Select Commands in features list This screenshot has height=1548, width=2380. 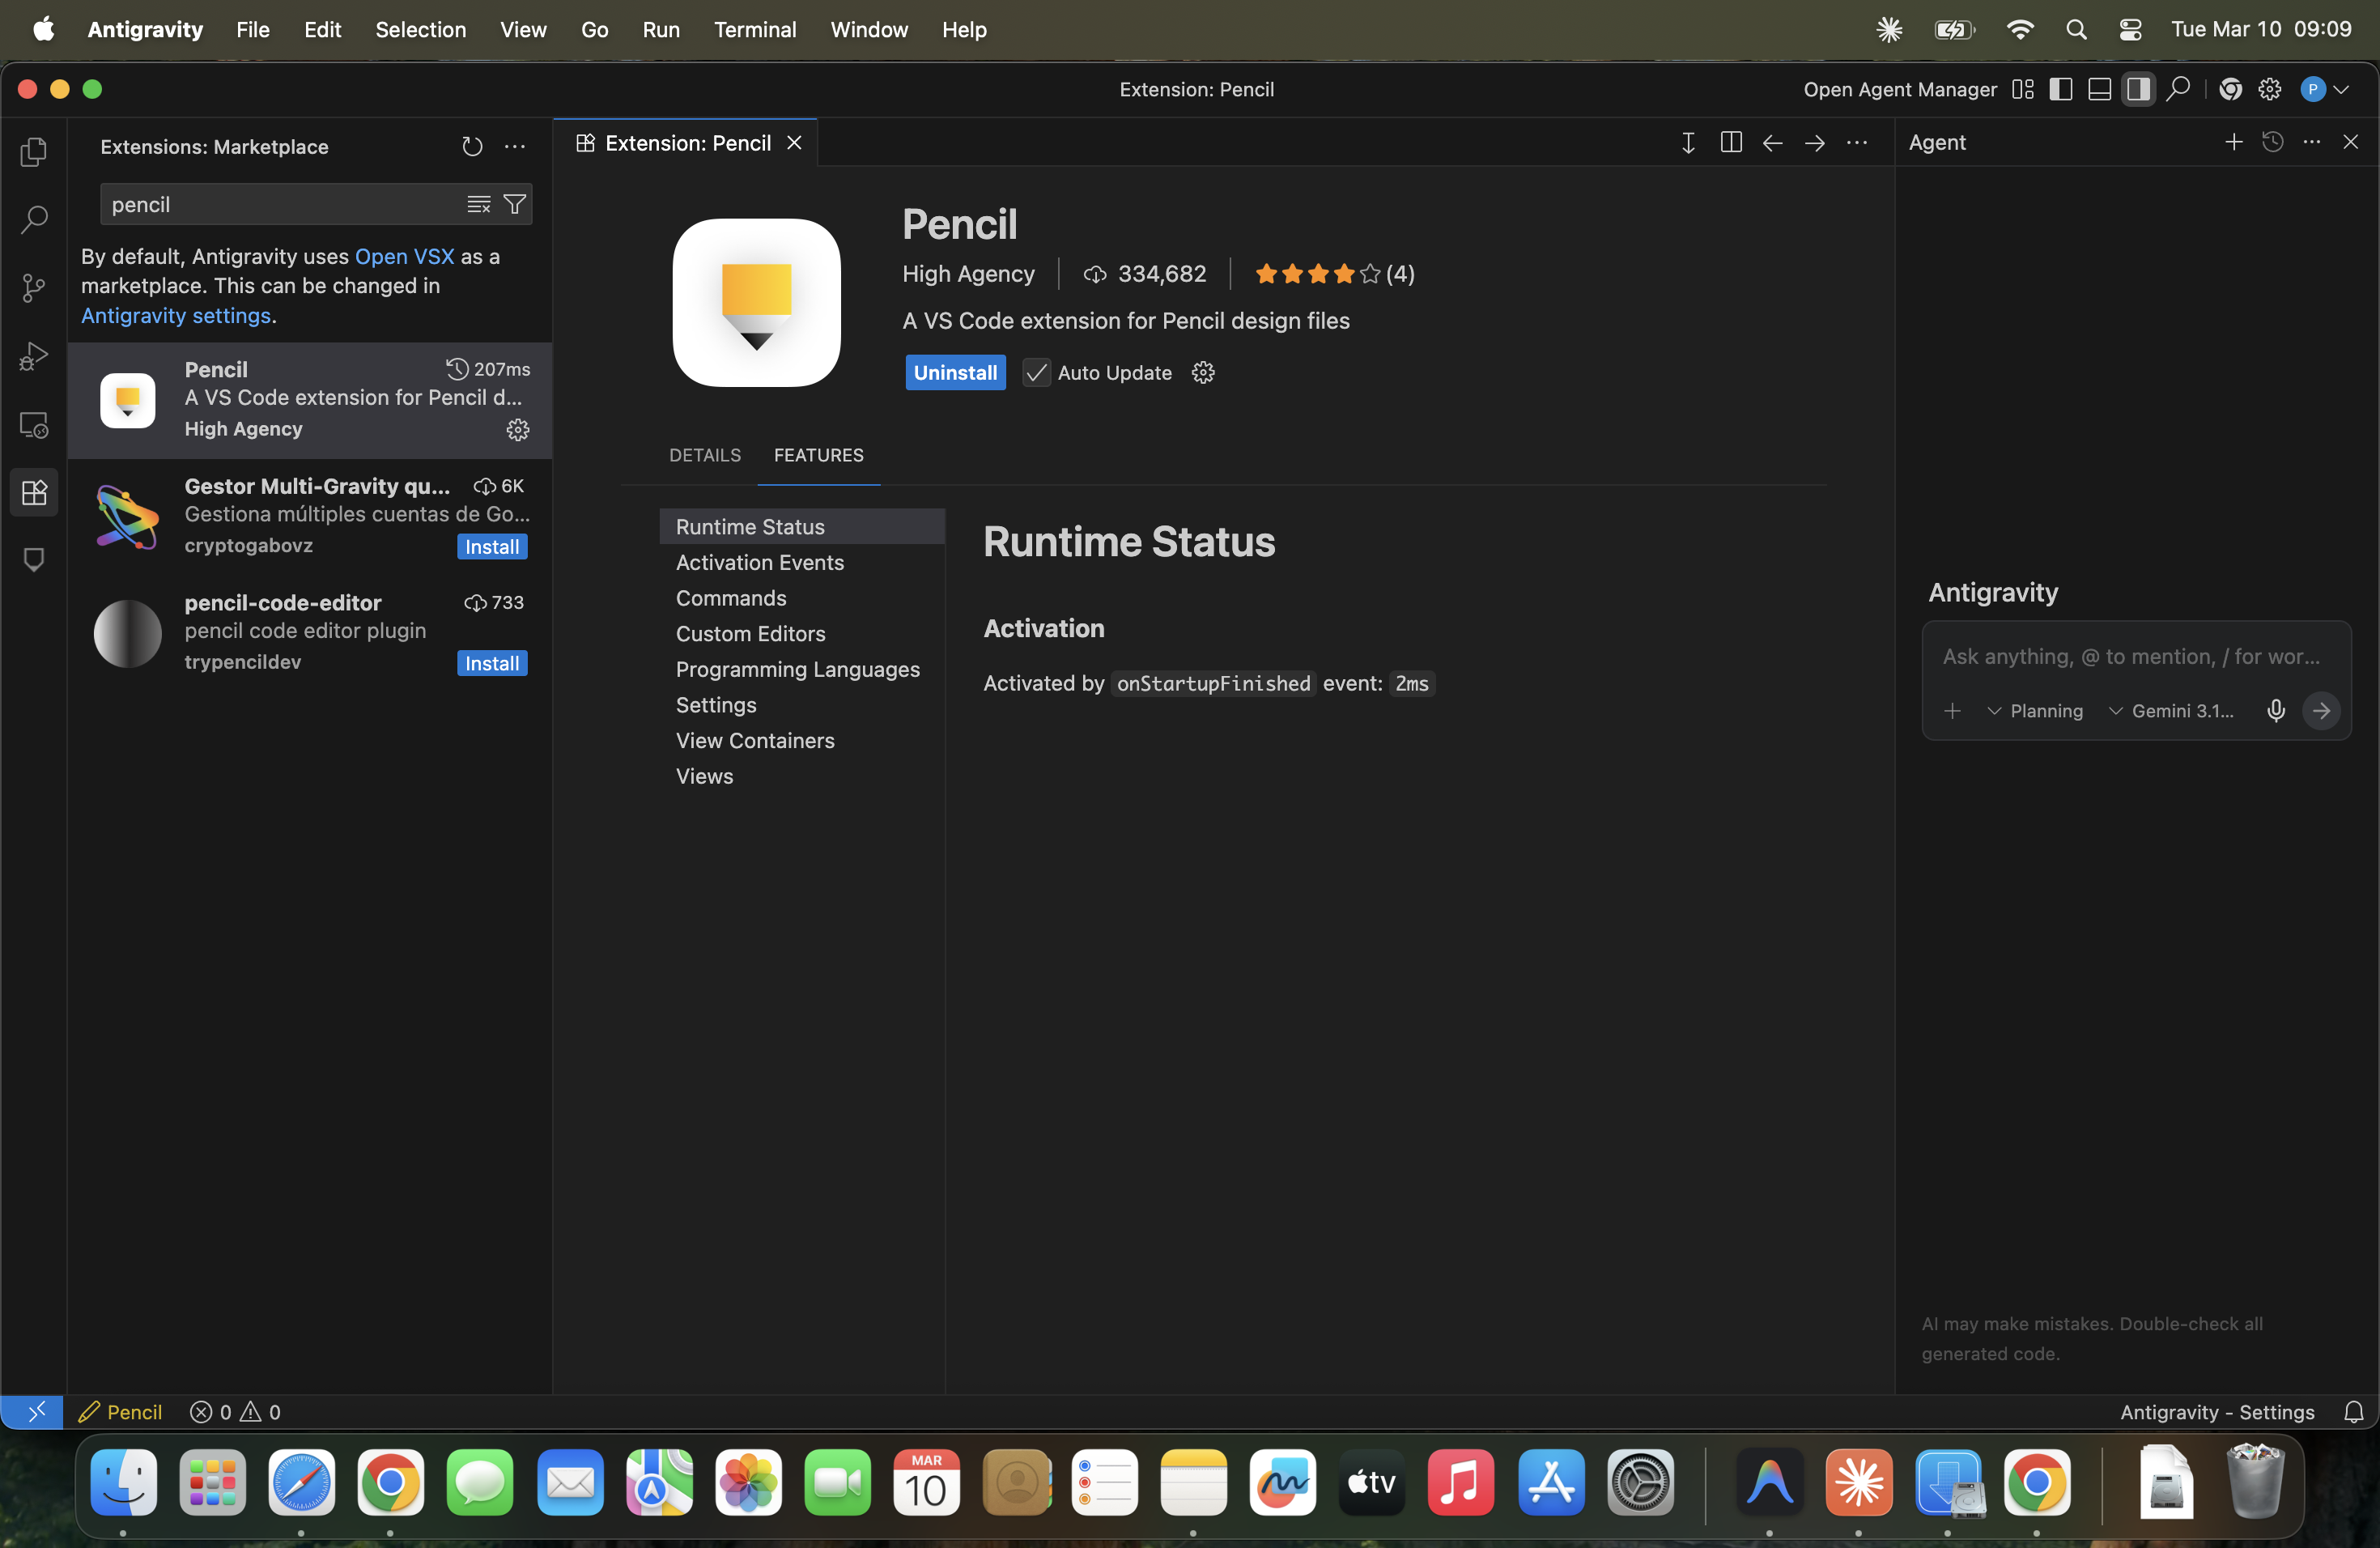tap(802, 598)
